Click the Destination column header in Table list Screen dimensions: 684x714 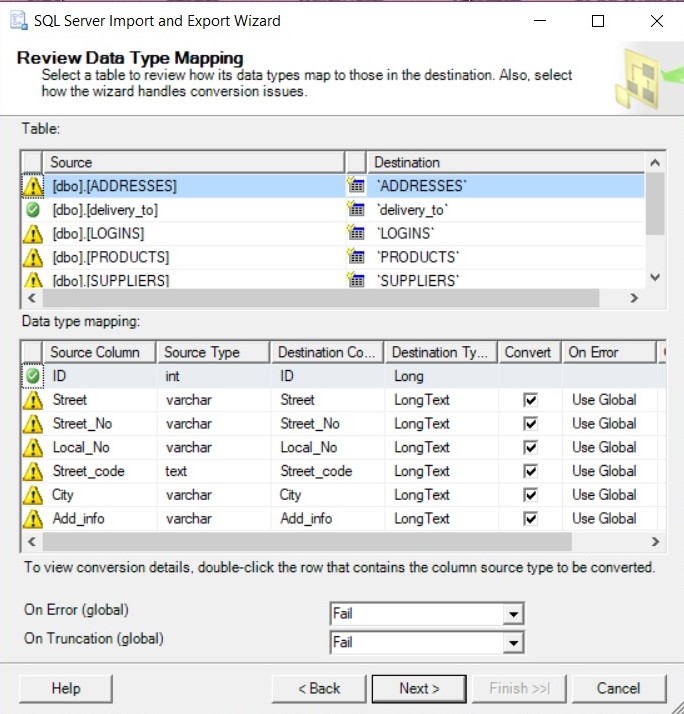point(506,162)
